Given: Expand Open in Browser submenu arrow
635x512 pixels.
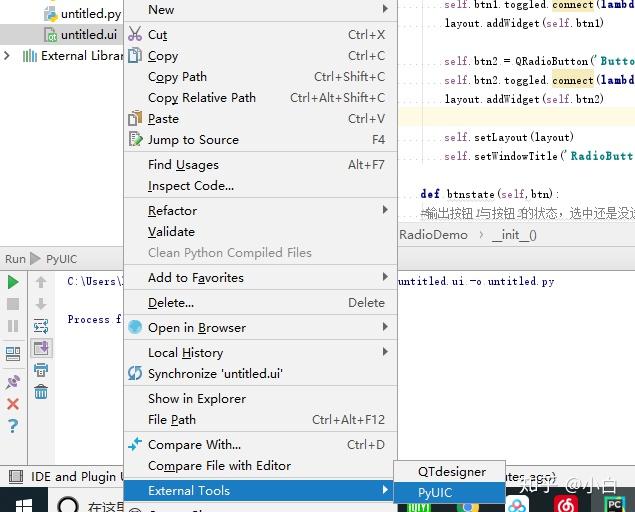Looking at the screenshot, I should pos(385,326).
